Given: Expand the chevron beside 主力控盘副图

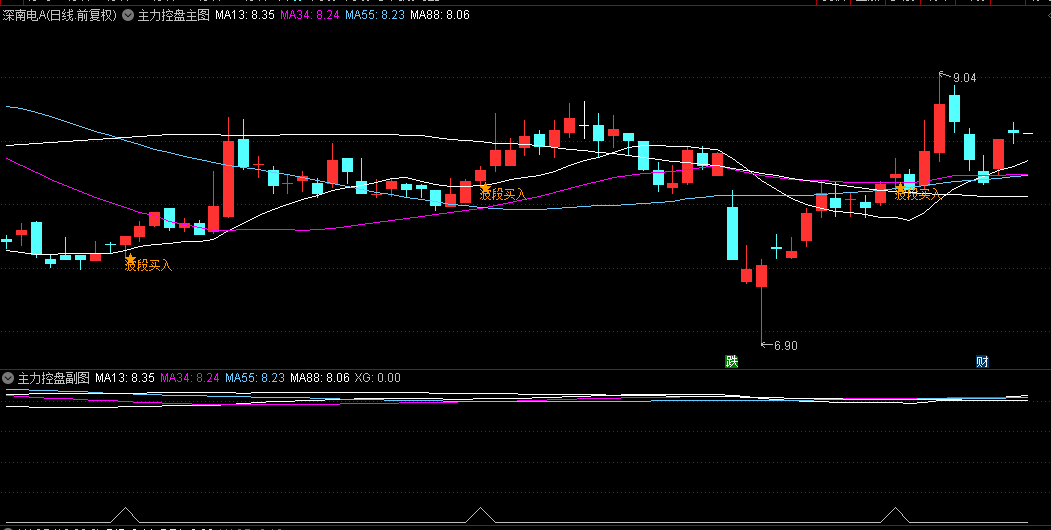Looking at the screenshot, I should tap(8, 378).
